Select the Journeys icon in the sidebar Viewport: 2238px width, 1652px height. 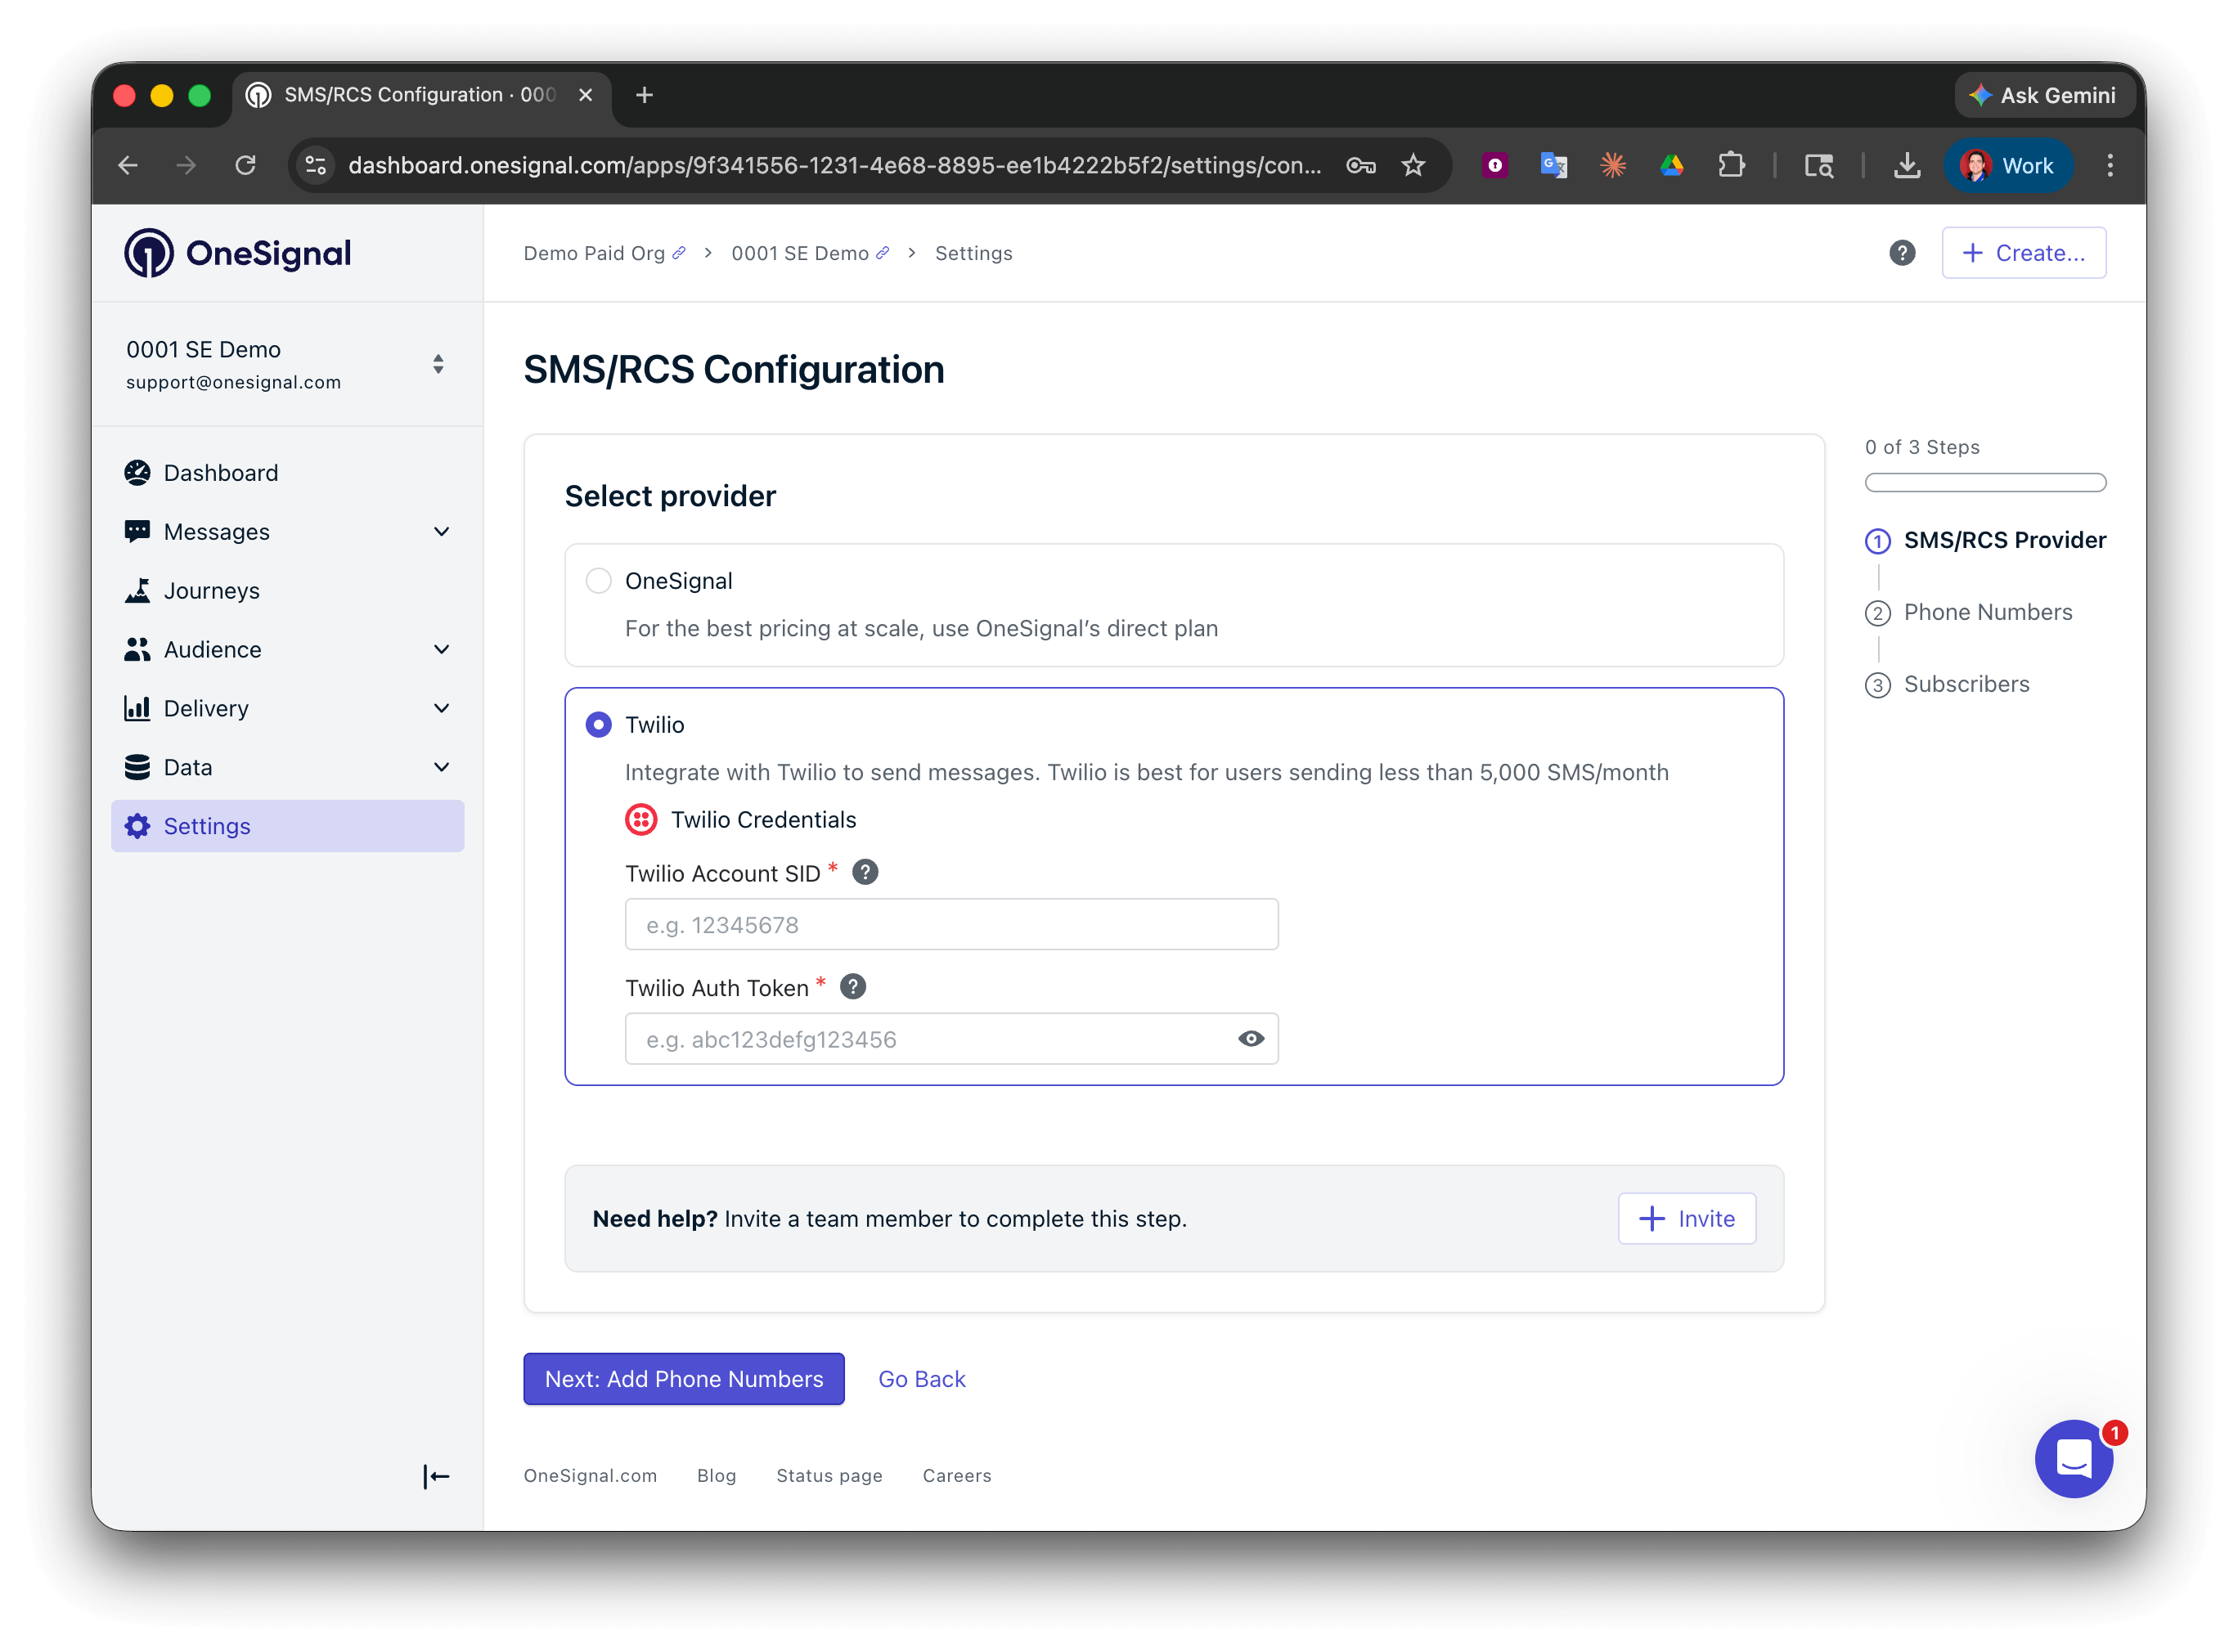coord(139,590)
